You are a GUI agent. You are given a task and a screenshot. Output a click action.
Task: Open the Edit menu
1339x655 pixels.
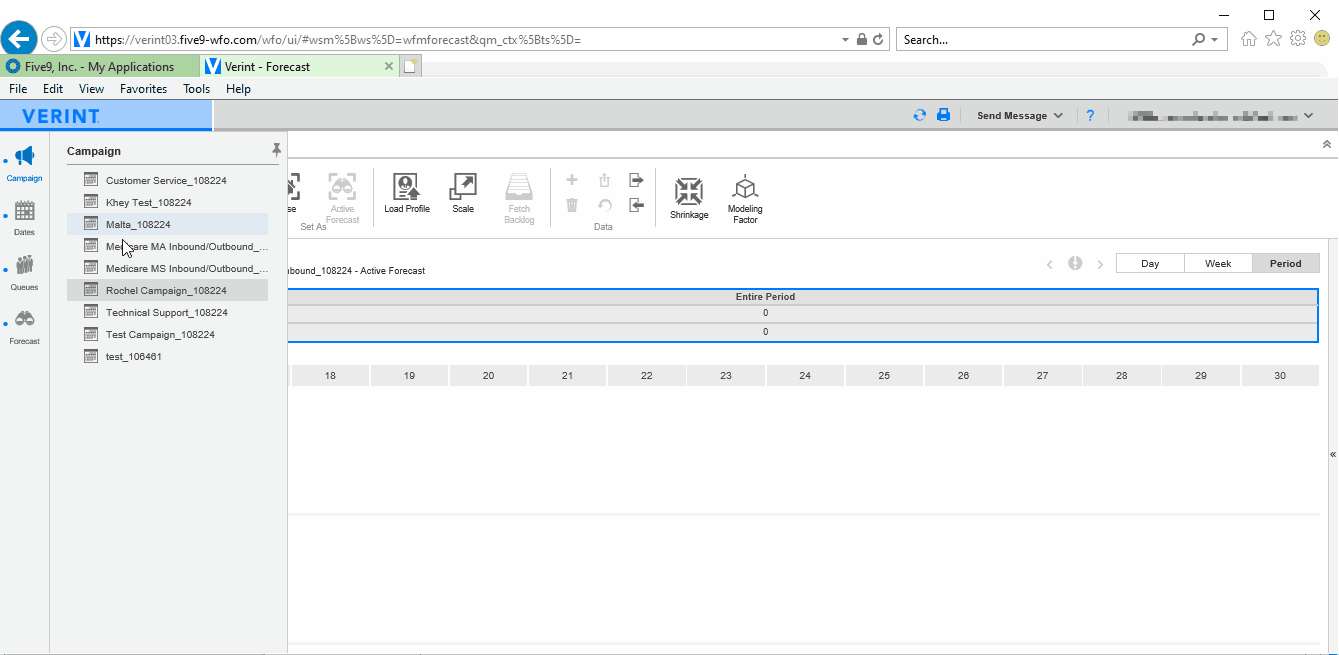(53, 89)
